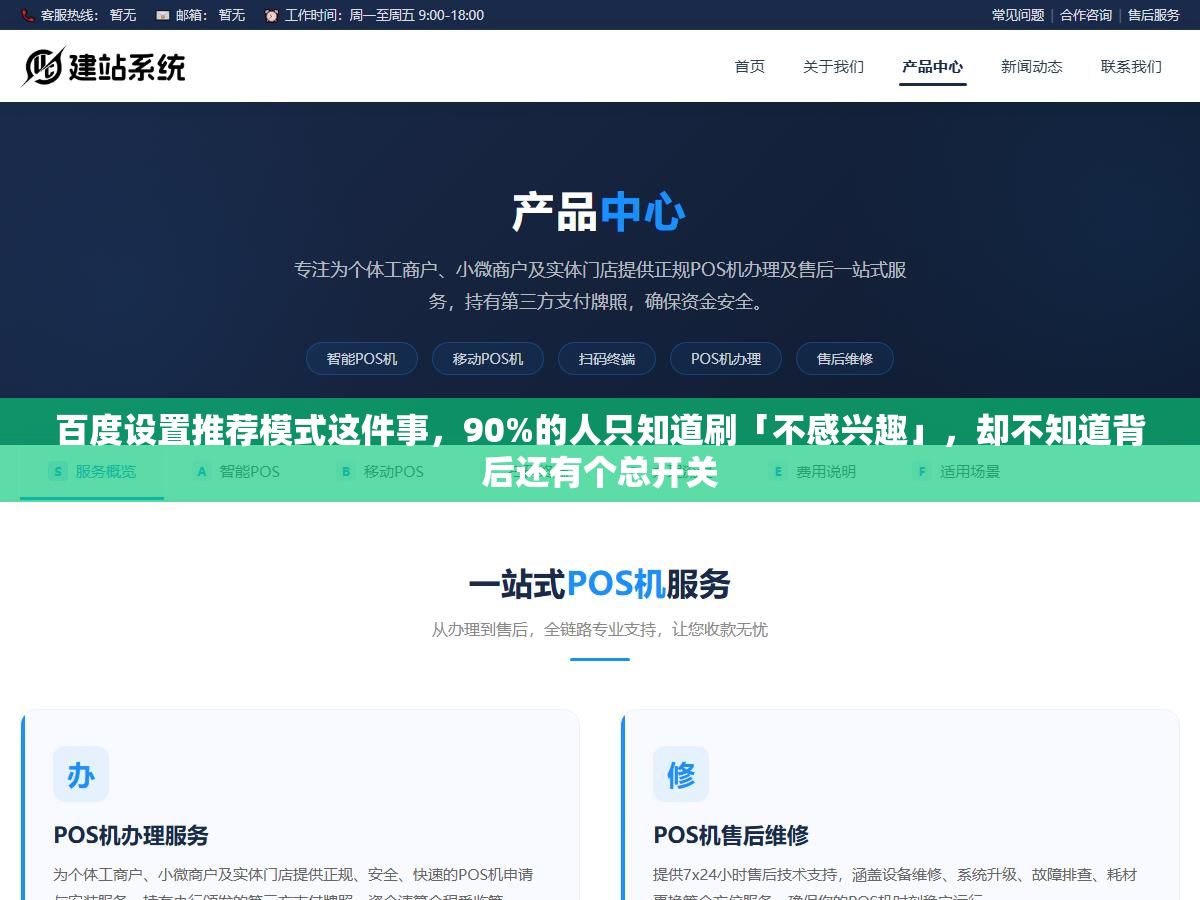
Task: Click the clock icon beside 工作时间
Action: [271, 15]
